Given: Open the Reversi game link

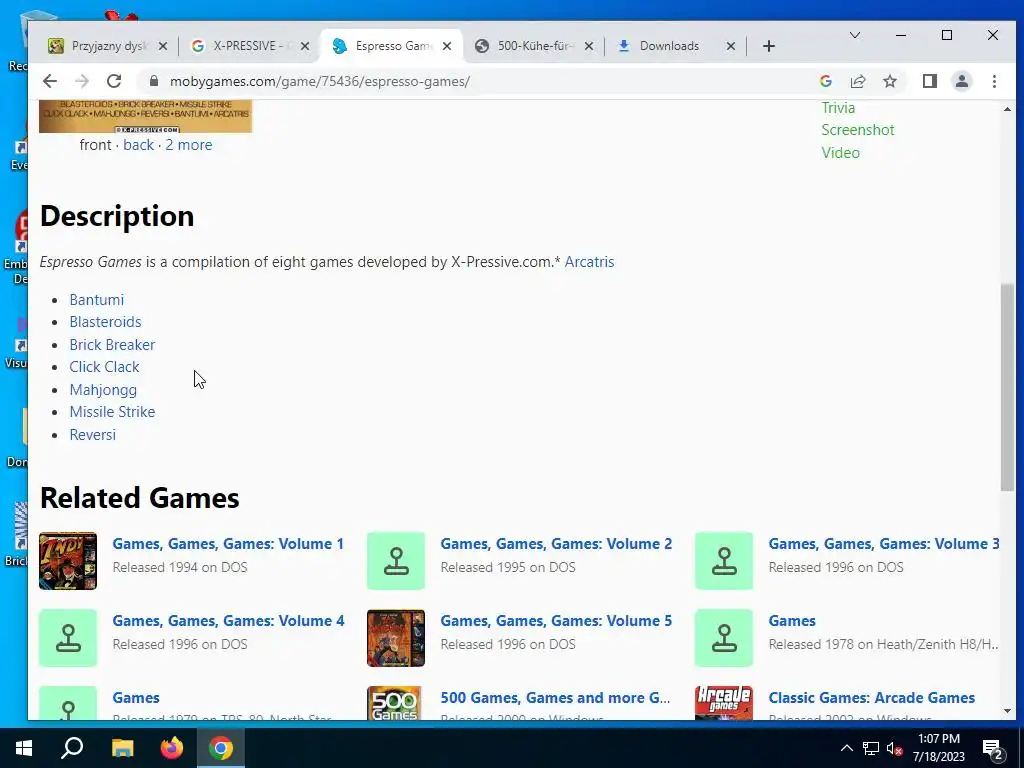Looking at the screenshot, I should 93,435.
